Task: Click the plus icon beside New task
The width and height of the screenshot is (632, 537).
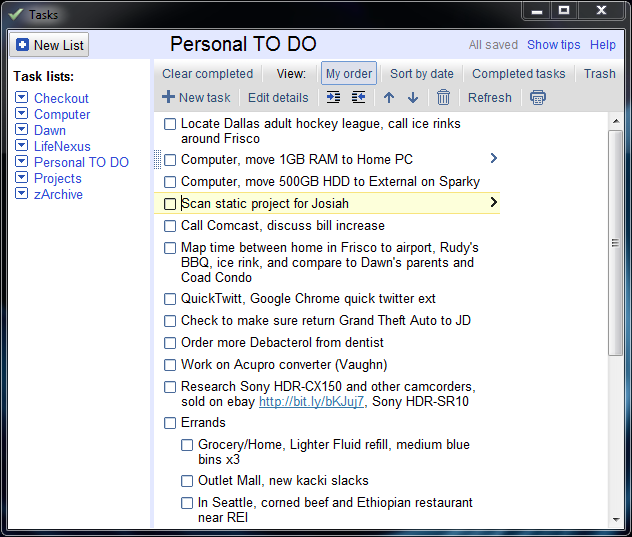Action: pyautogui.click(x=168, y=97)
